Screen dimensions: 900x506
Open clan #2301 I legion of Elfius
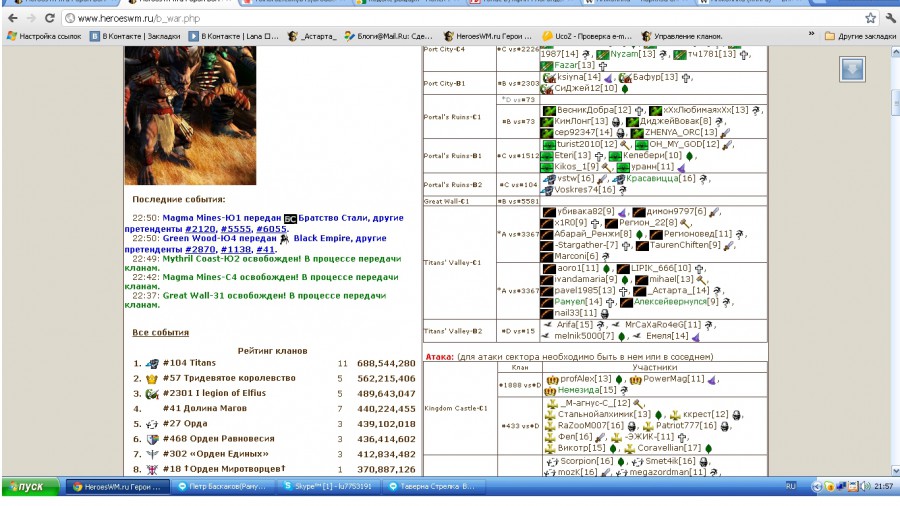(214, 393)
